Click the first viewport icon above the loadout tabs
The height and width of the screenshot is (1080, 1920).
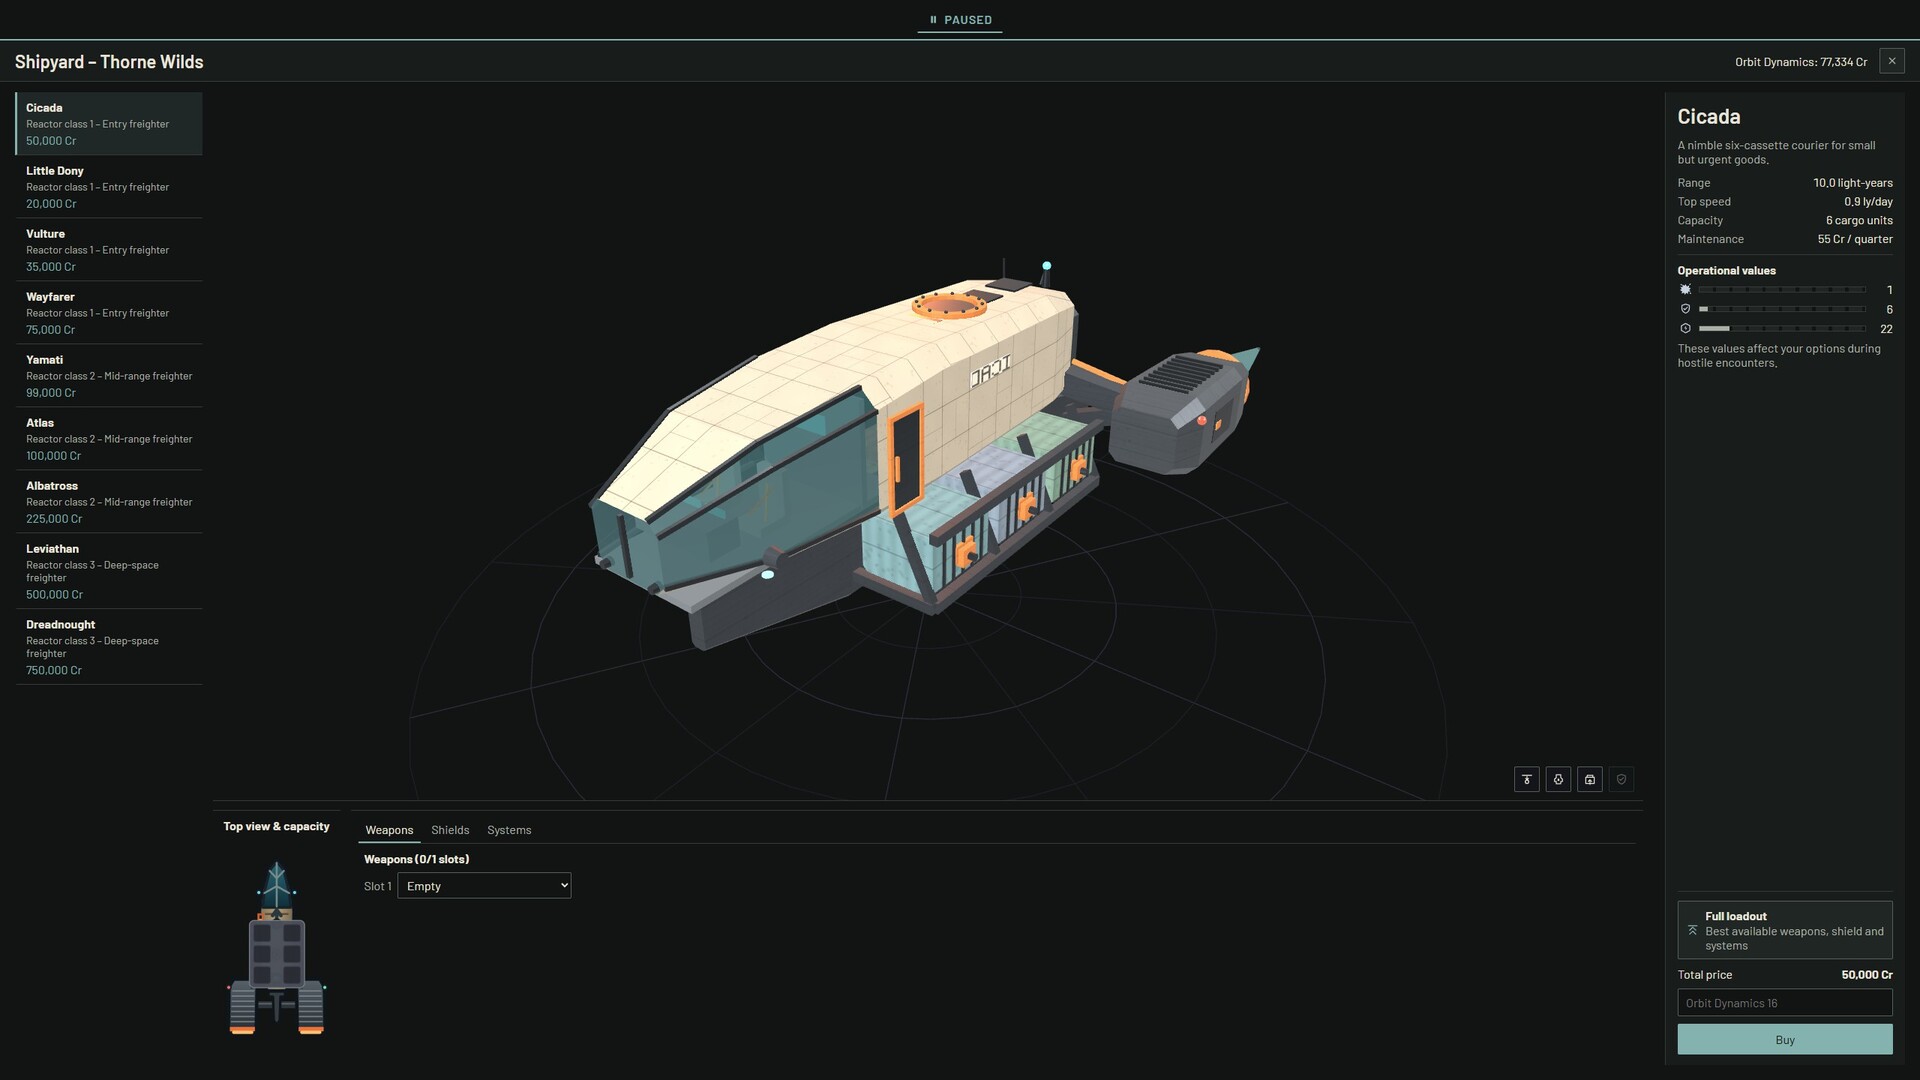coord(1526,779)
